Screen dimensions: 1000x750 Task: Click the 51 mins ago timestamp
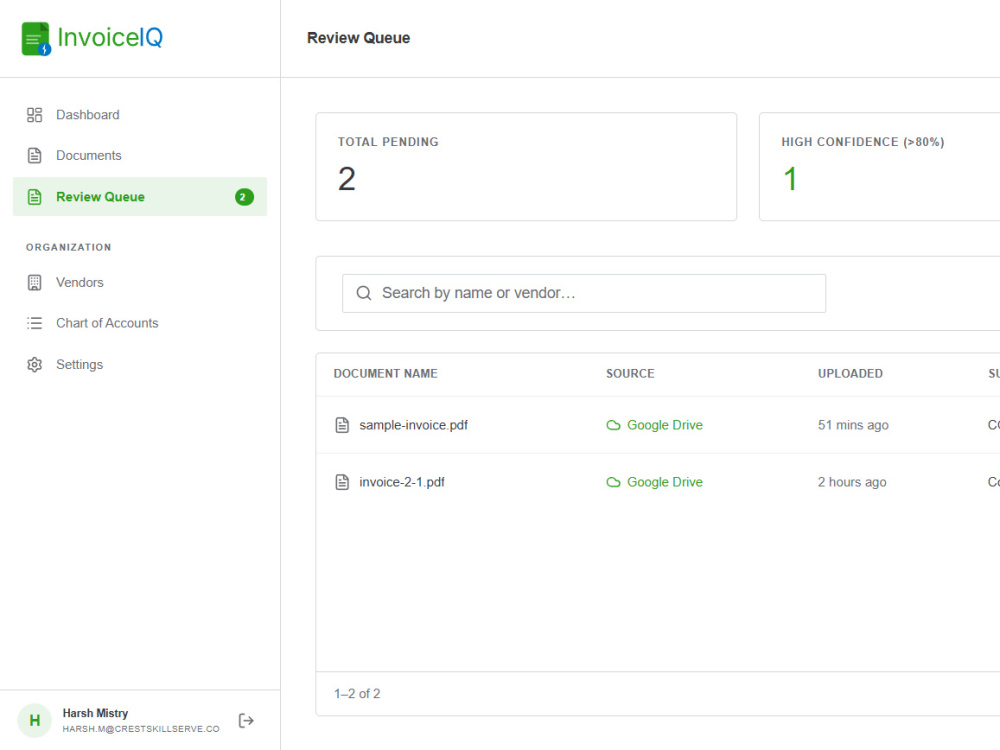[x=853, y=425]
